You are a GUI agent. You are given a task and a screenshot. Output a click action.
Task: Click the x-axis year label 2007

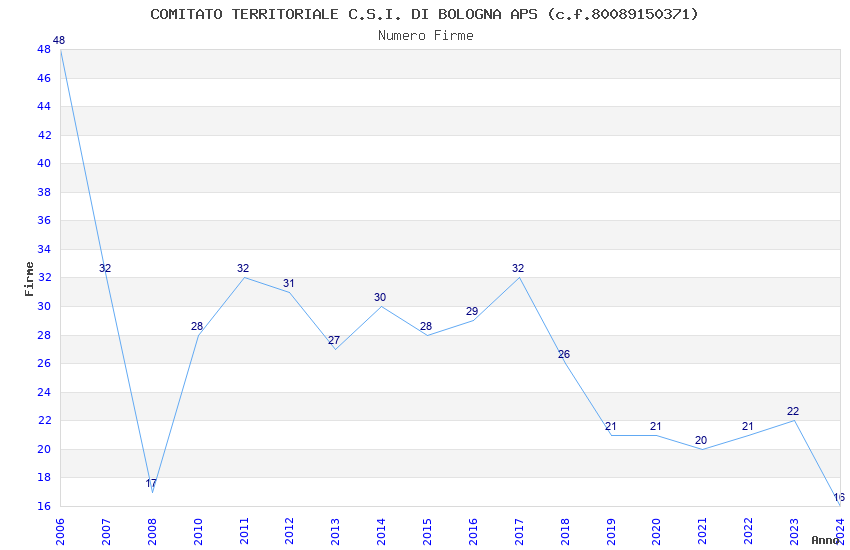106,532
